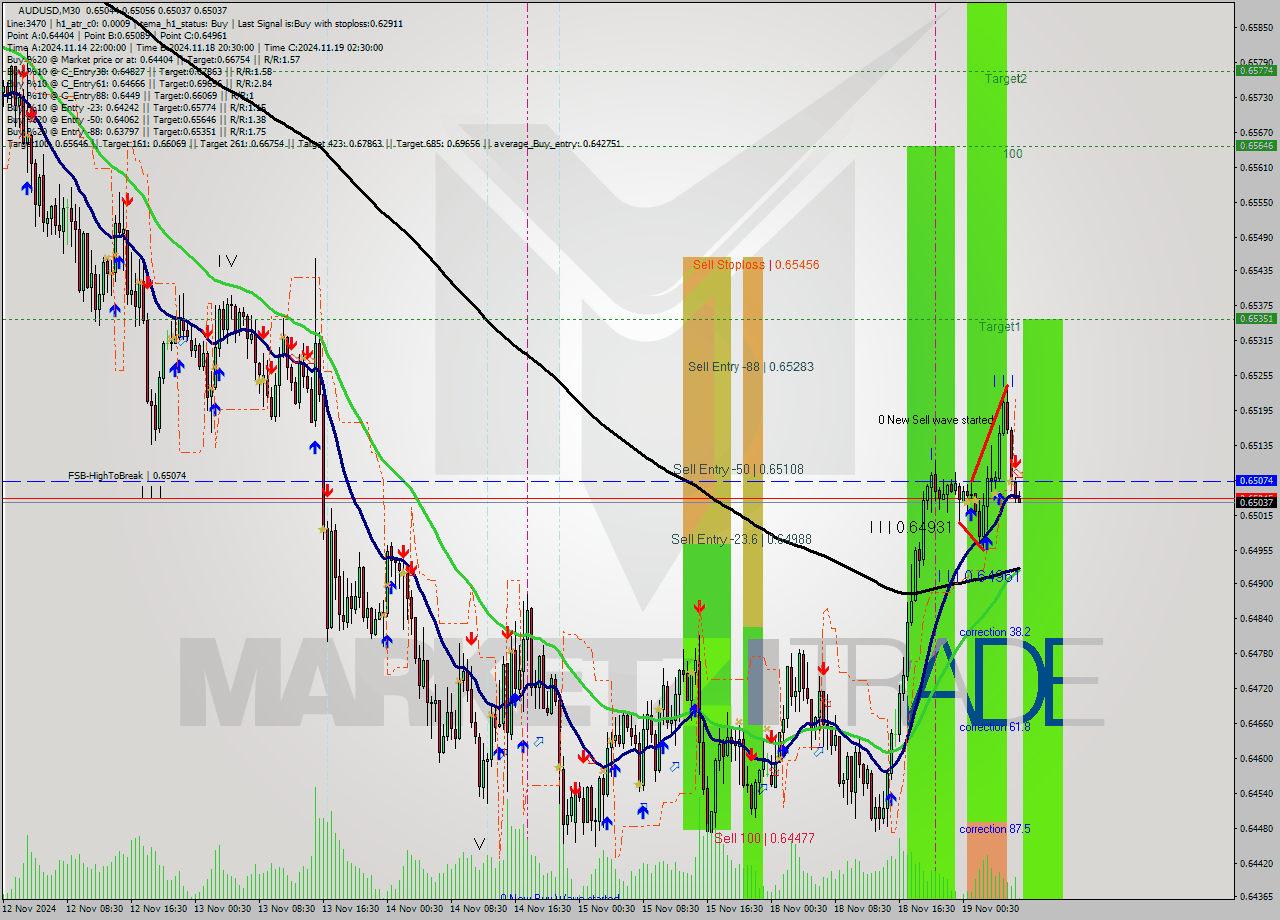Select the green 0.65646 price tag
The width and height of the screenshot is (1280, 920).
[x=1256, y=145]
